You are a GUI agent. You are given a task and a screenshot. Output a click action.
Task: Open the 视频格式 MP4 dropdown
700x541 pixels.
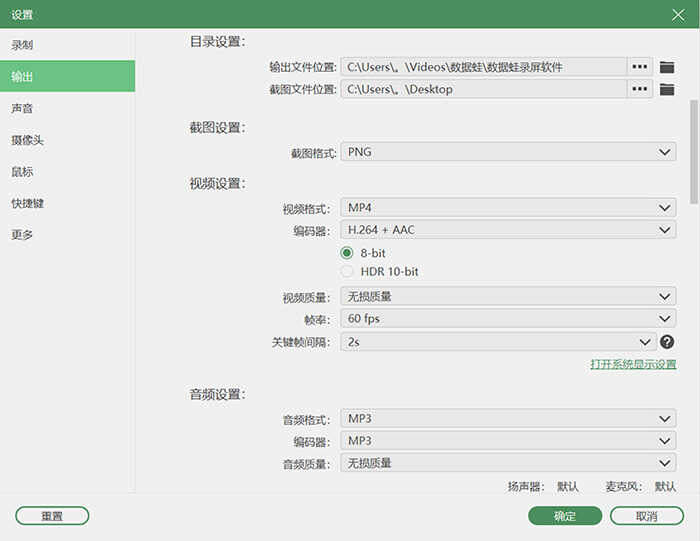pyautogui.click(x=508, y=208)
